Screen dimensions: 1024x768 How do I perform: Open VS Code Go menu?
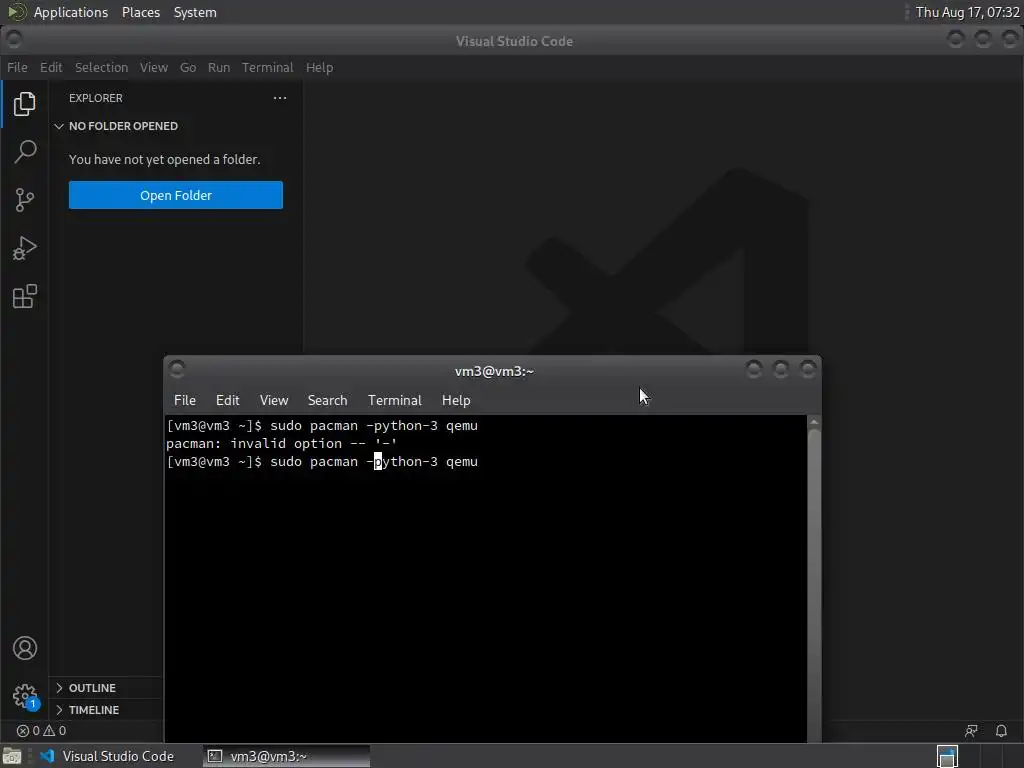click(x=187, y=67)
